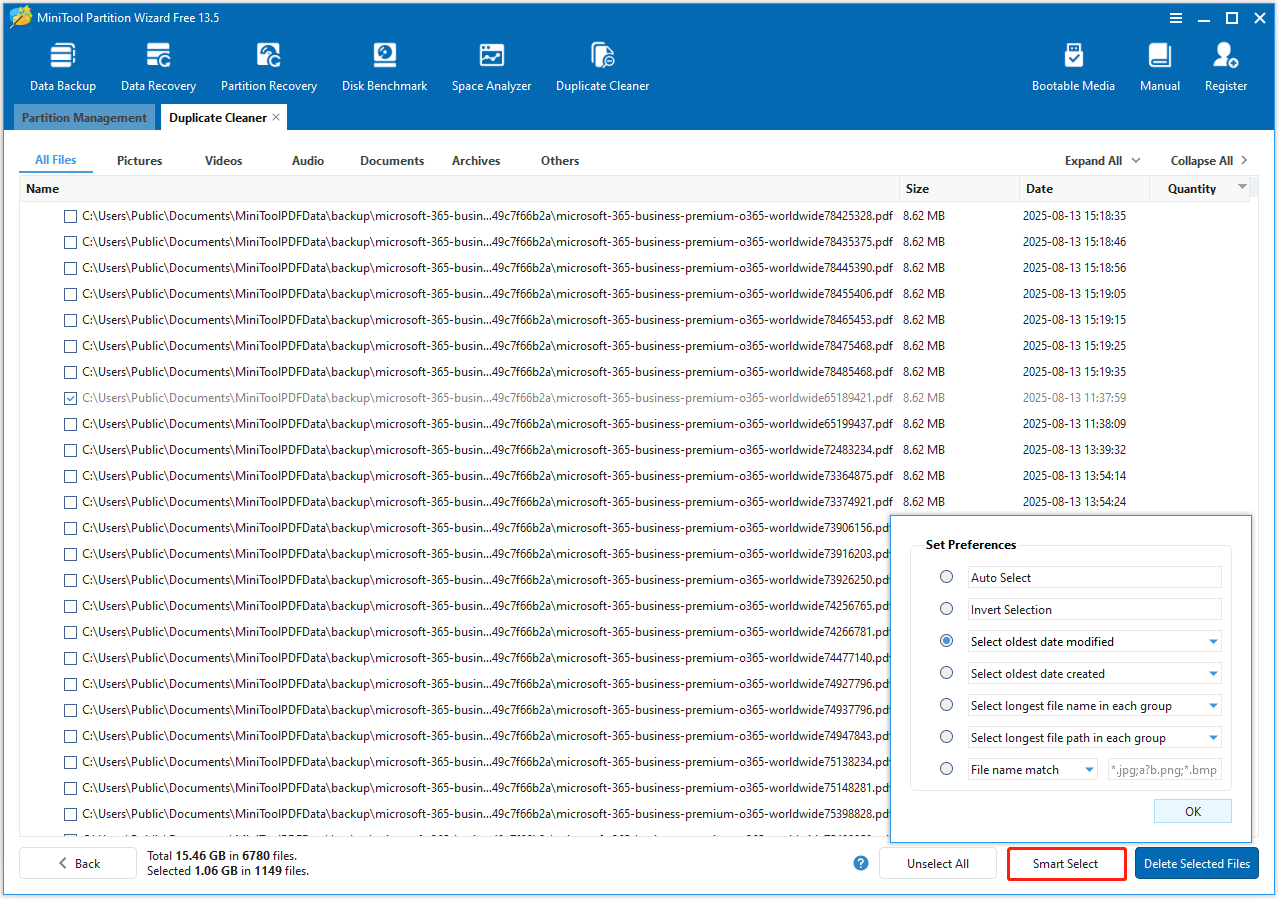This screenshot has width=1279, height=900.
Task: Open the Space Analyzer
Action: tap(491, 65)
